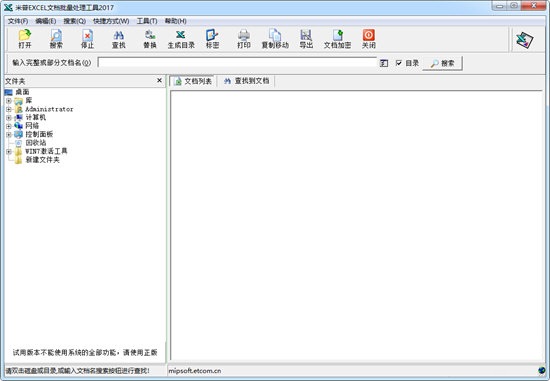Screen dimensions: 550x381
Task: Select 库 in the folder tree
Action: [x=28, y=100]
